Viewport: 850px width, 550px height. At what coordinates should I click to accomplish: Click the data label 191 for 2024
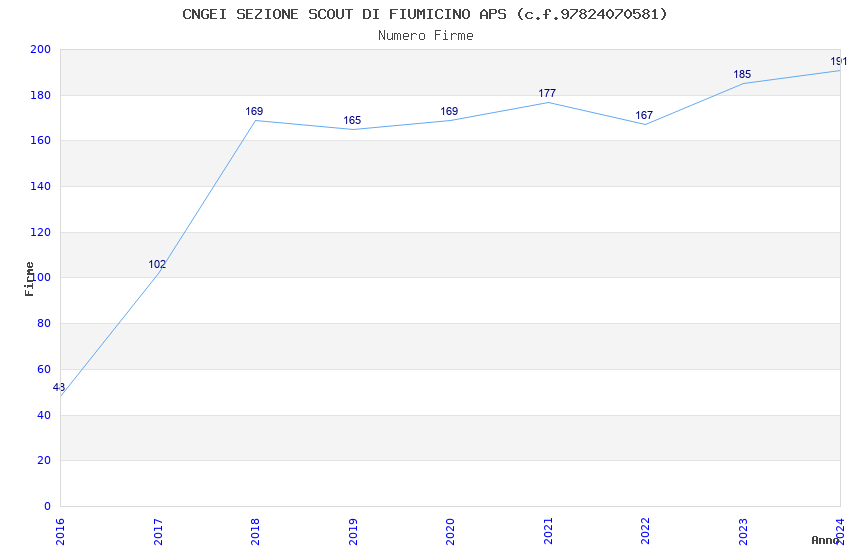tap(838, 62)
